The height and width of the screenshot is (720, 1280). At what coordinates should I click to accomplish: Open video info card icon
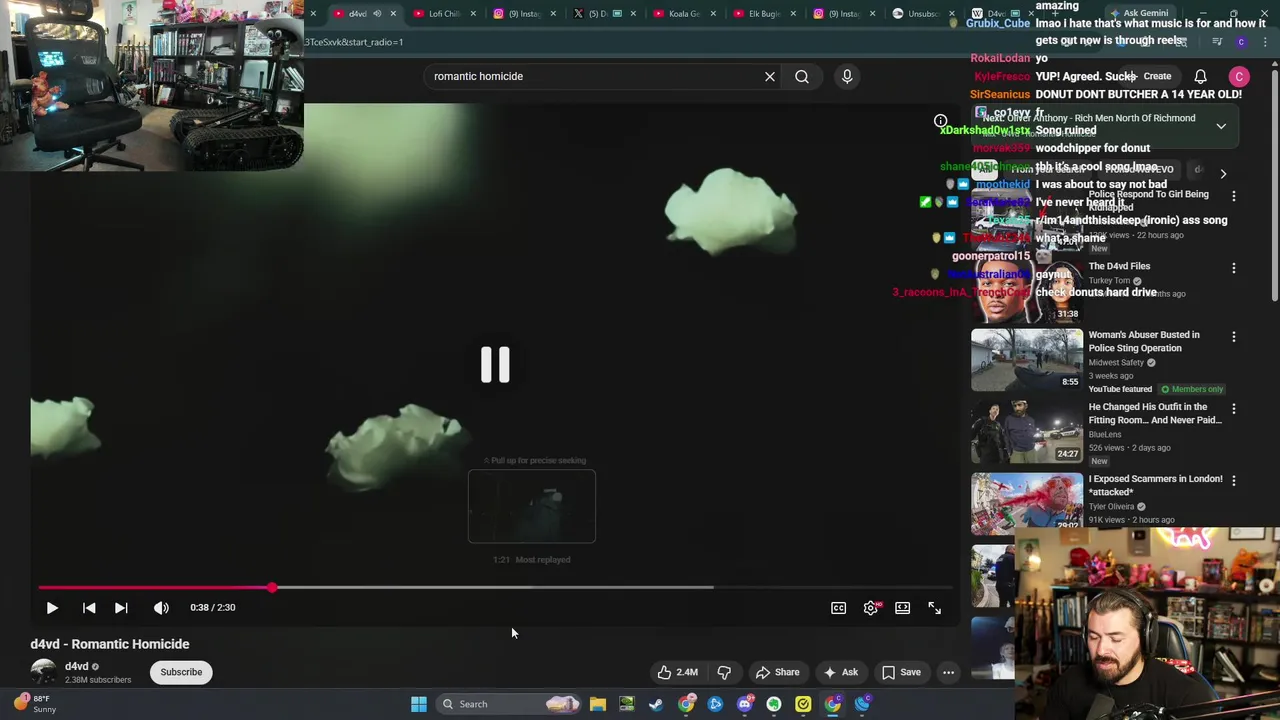tap(940, 121)
